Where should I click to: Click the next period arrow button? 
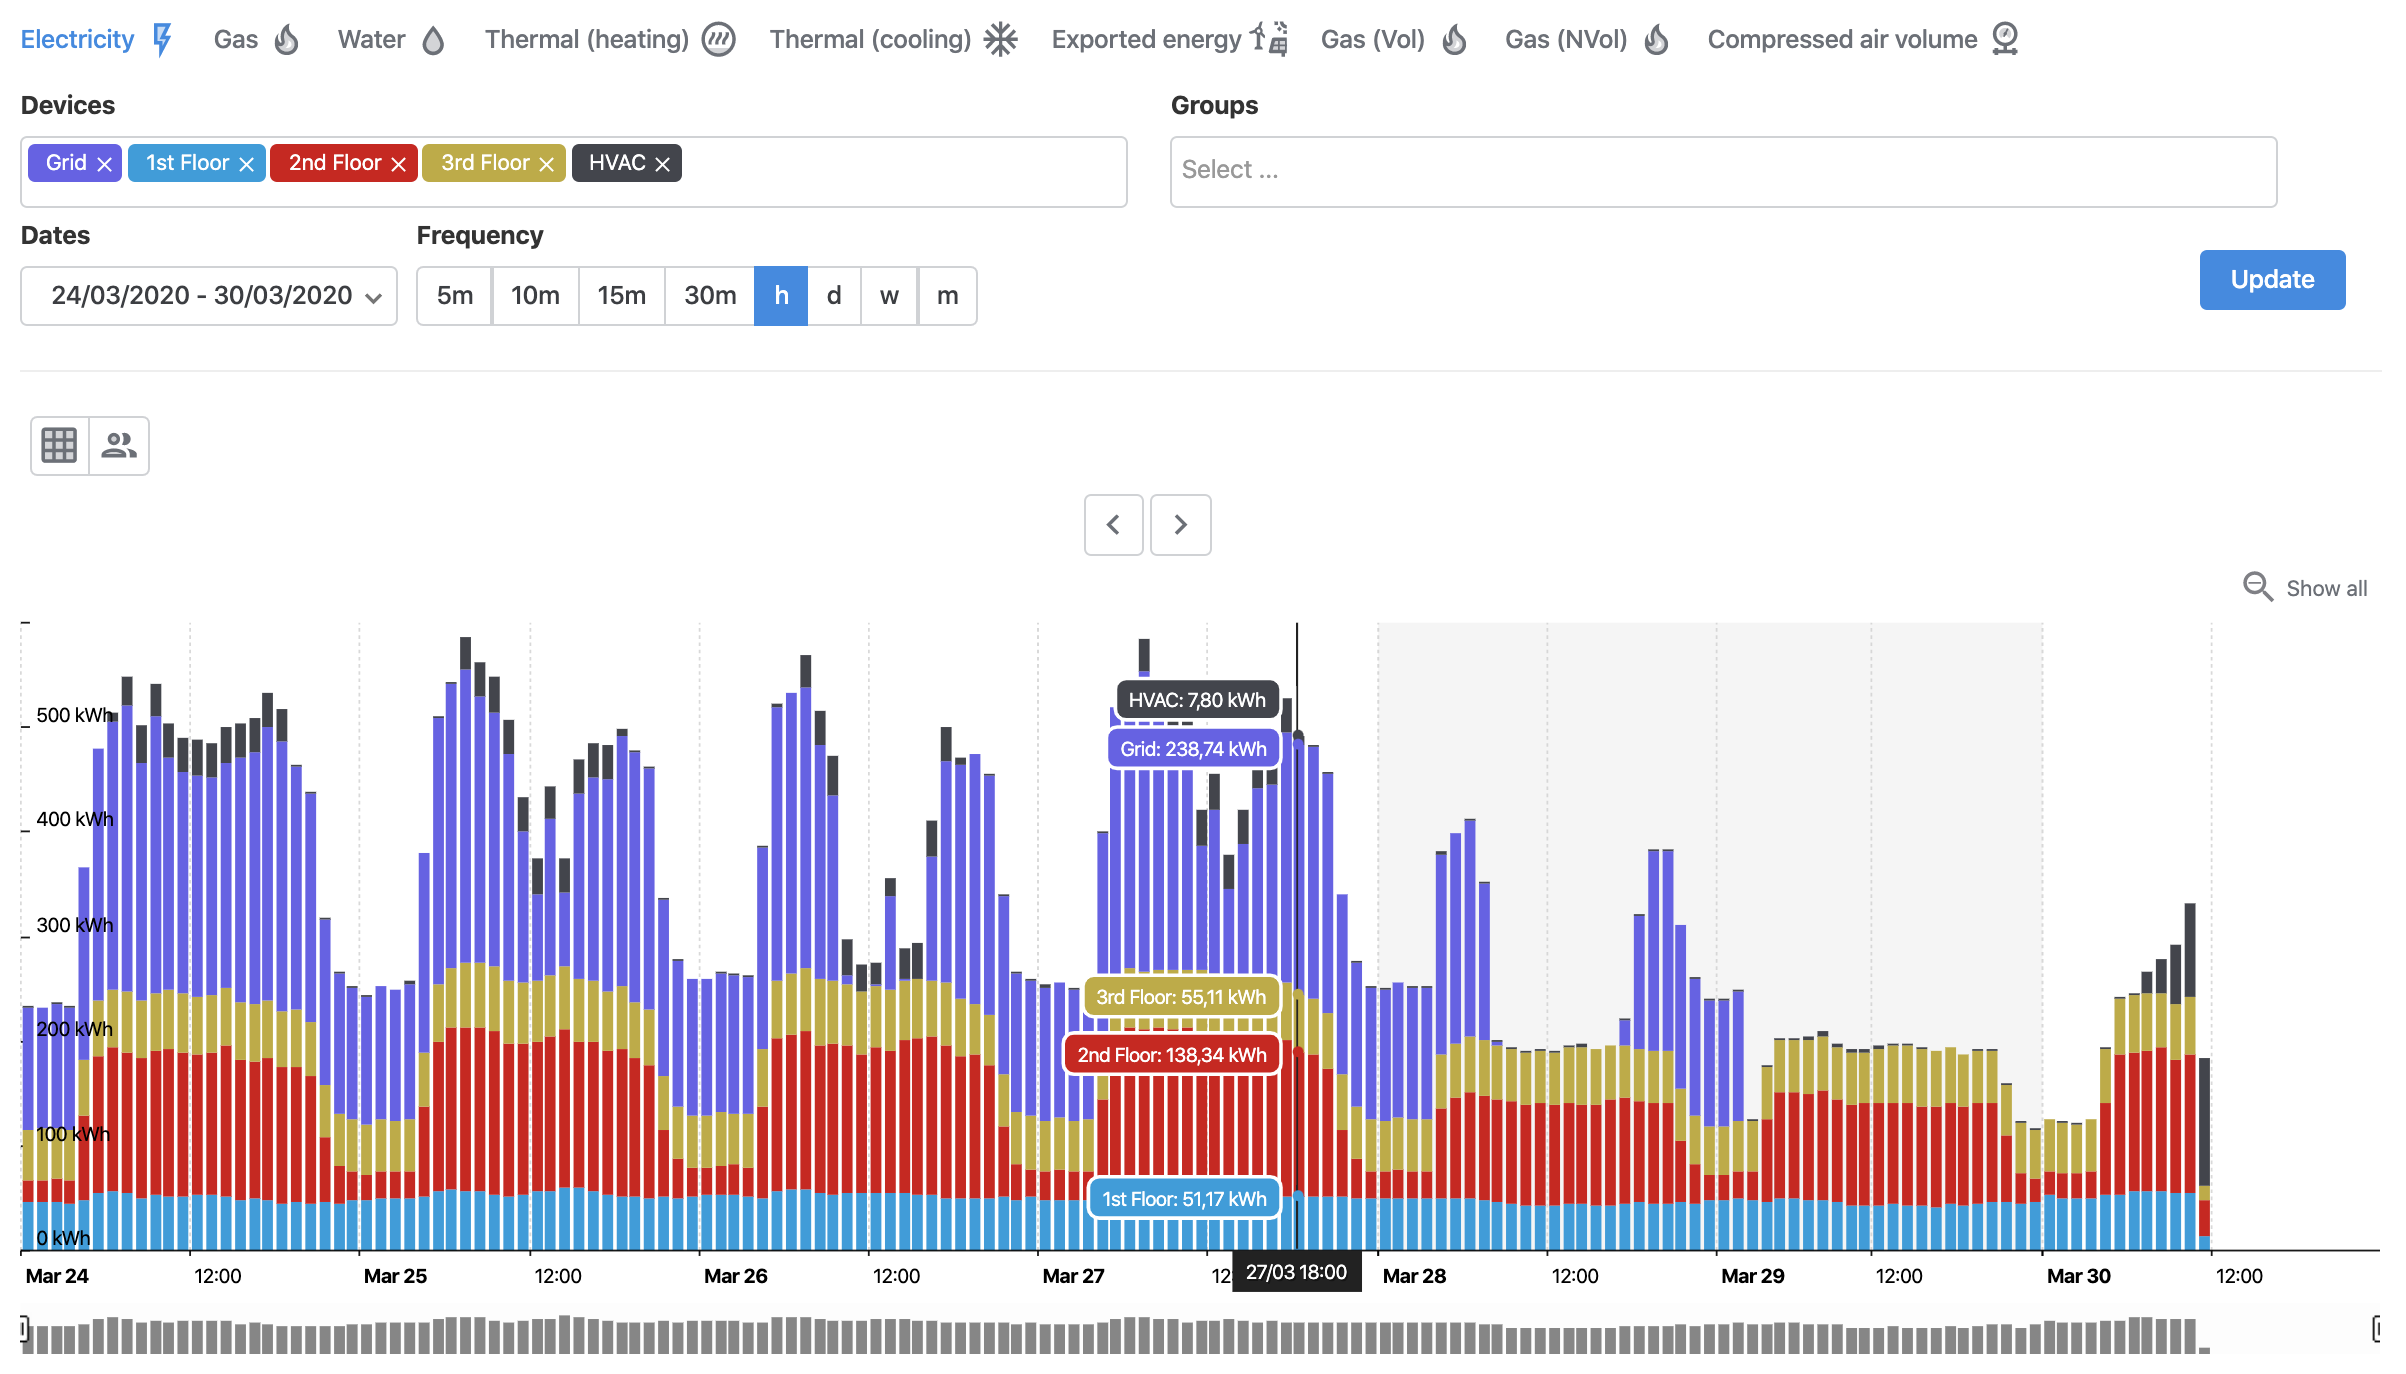1180,525
